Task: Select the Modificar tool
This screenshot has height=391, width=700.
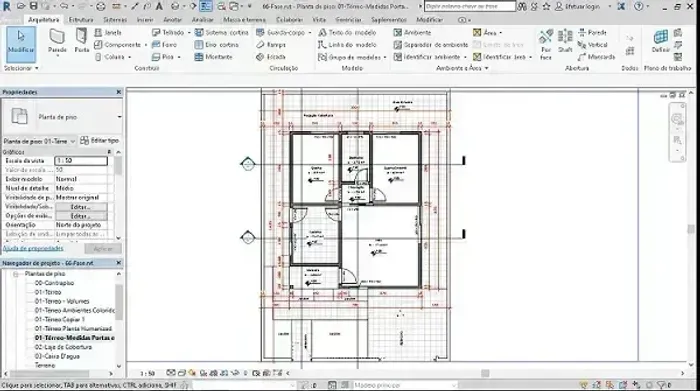Action: [21, 44]
